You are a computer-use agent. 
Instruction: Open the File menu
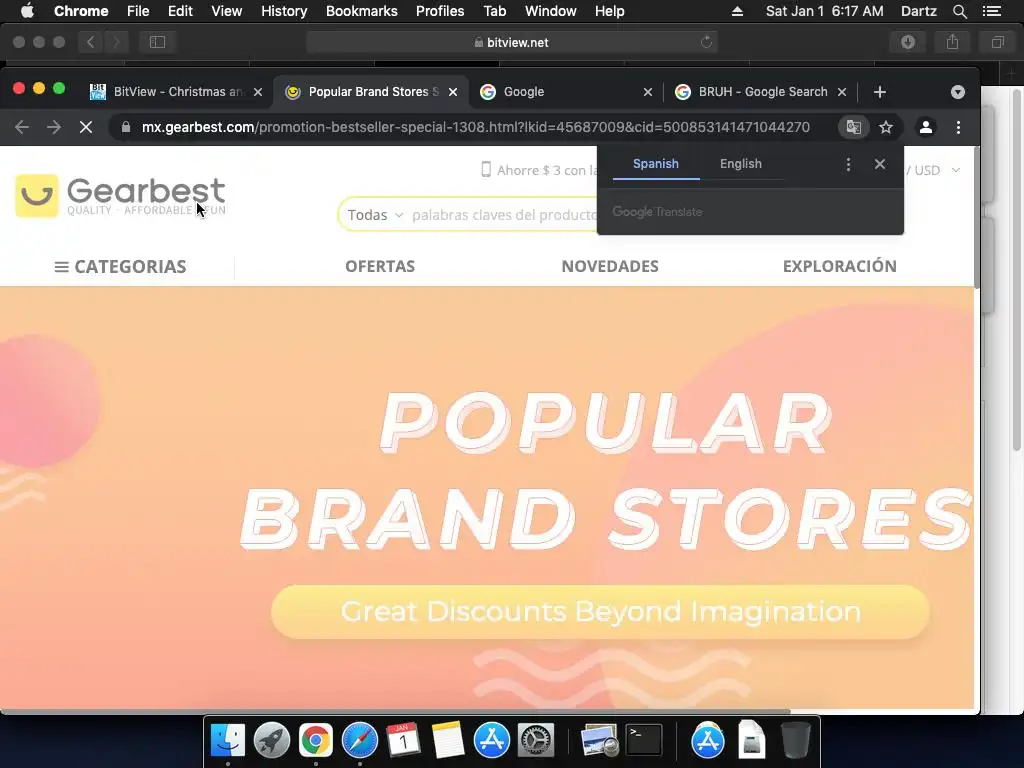(138, 11)
